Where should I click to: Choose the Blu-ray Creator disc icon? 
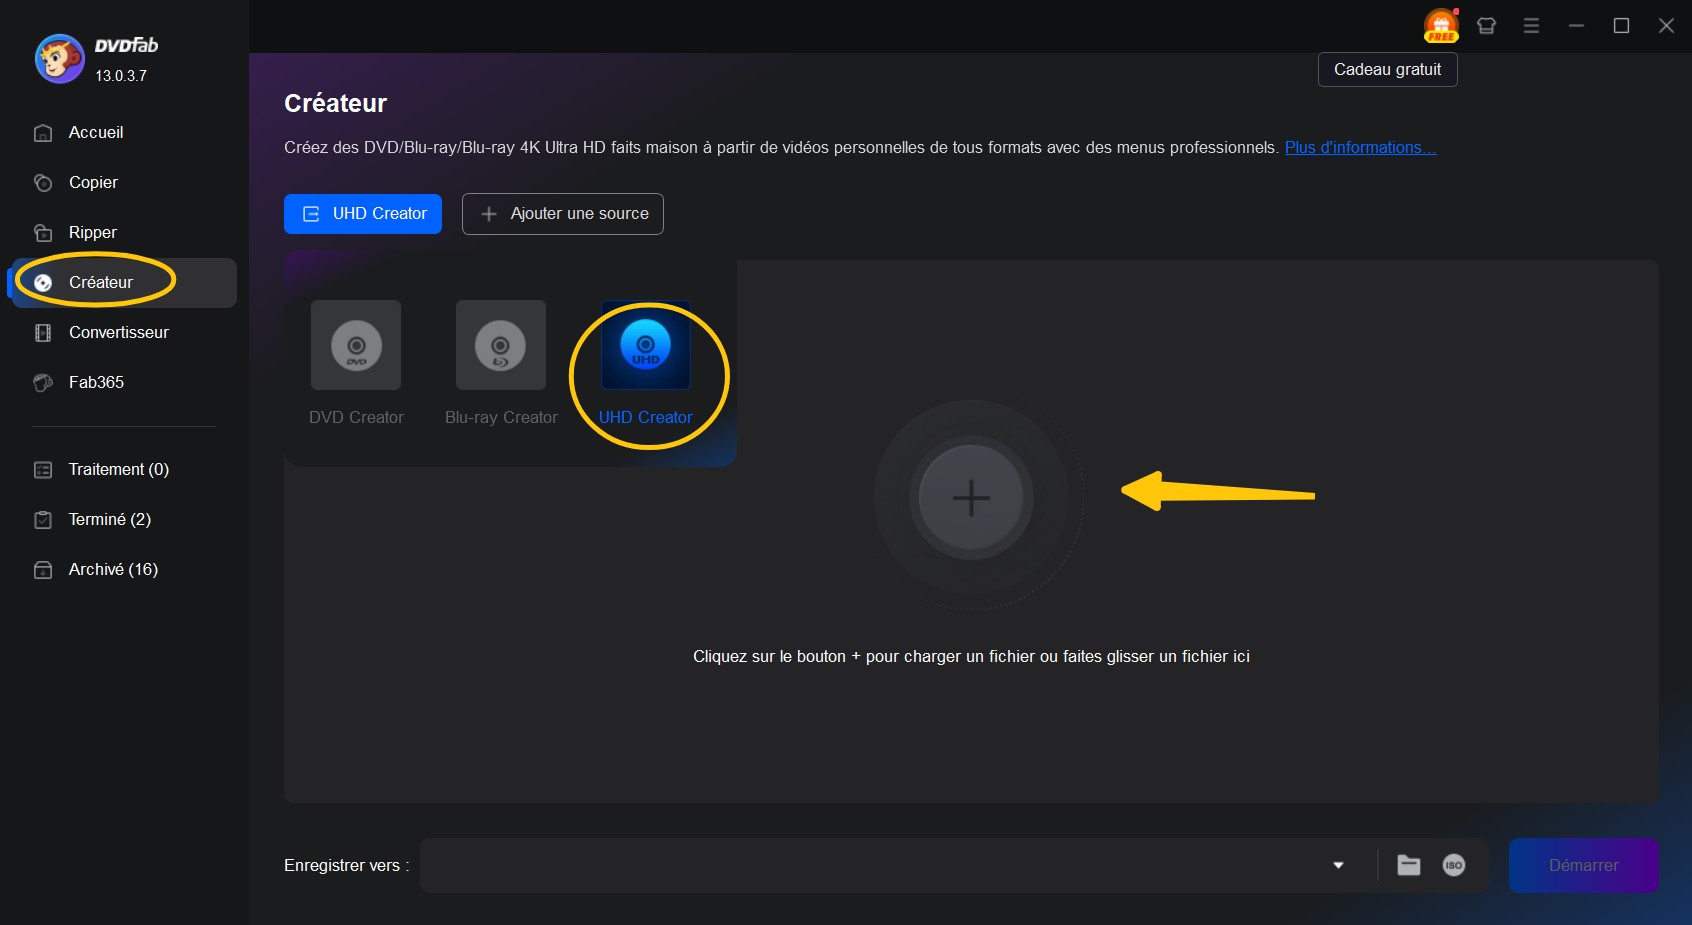click(x=501, y=345)
